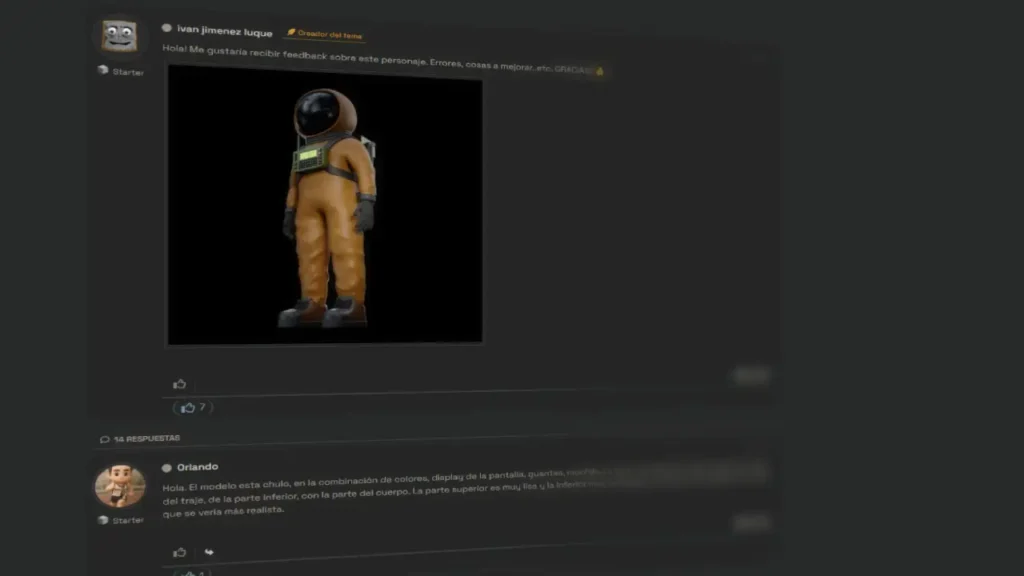Open the 14 Respuestas replies label
Image resolution: width=1024 pixels, height=576 pixels.
(x=147, y=439)
